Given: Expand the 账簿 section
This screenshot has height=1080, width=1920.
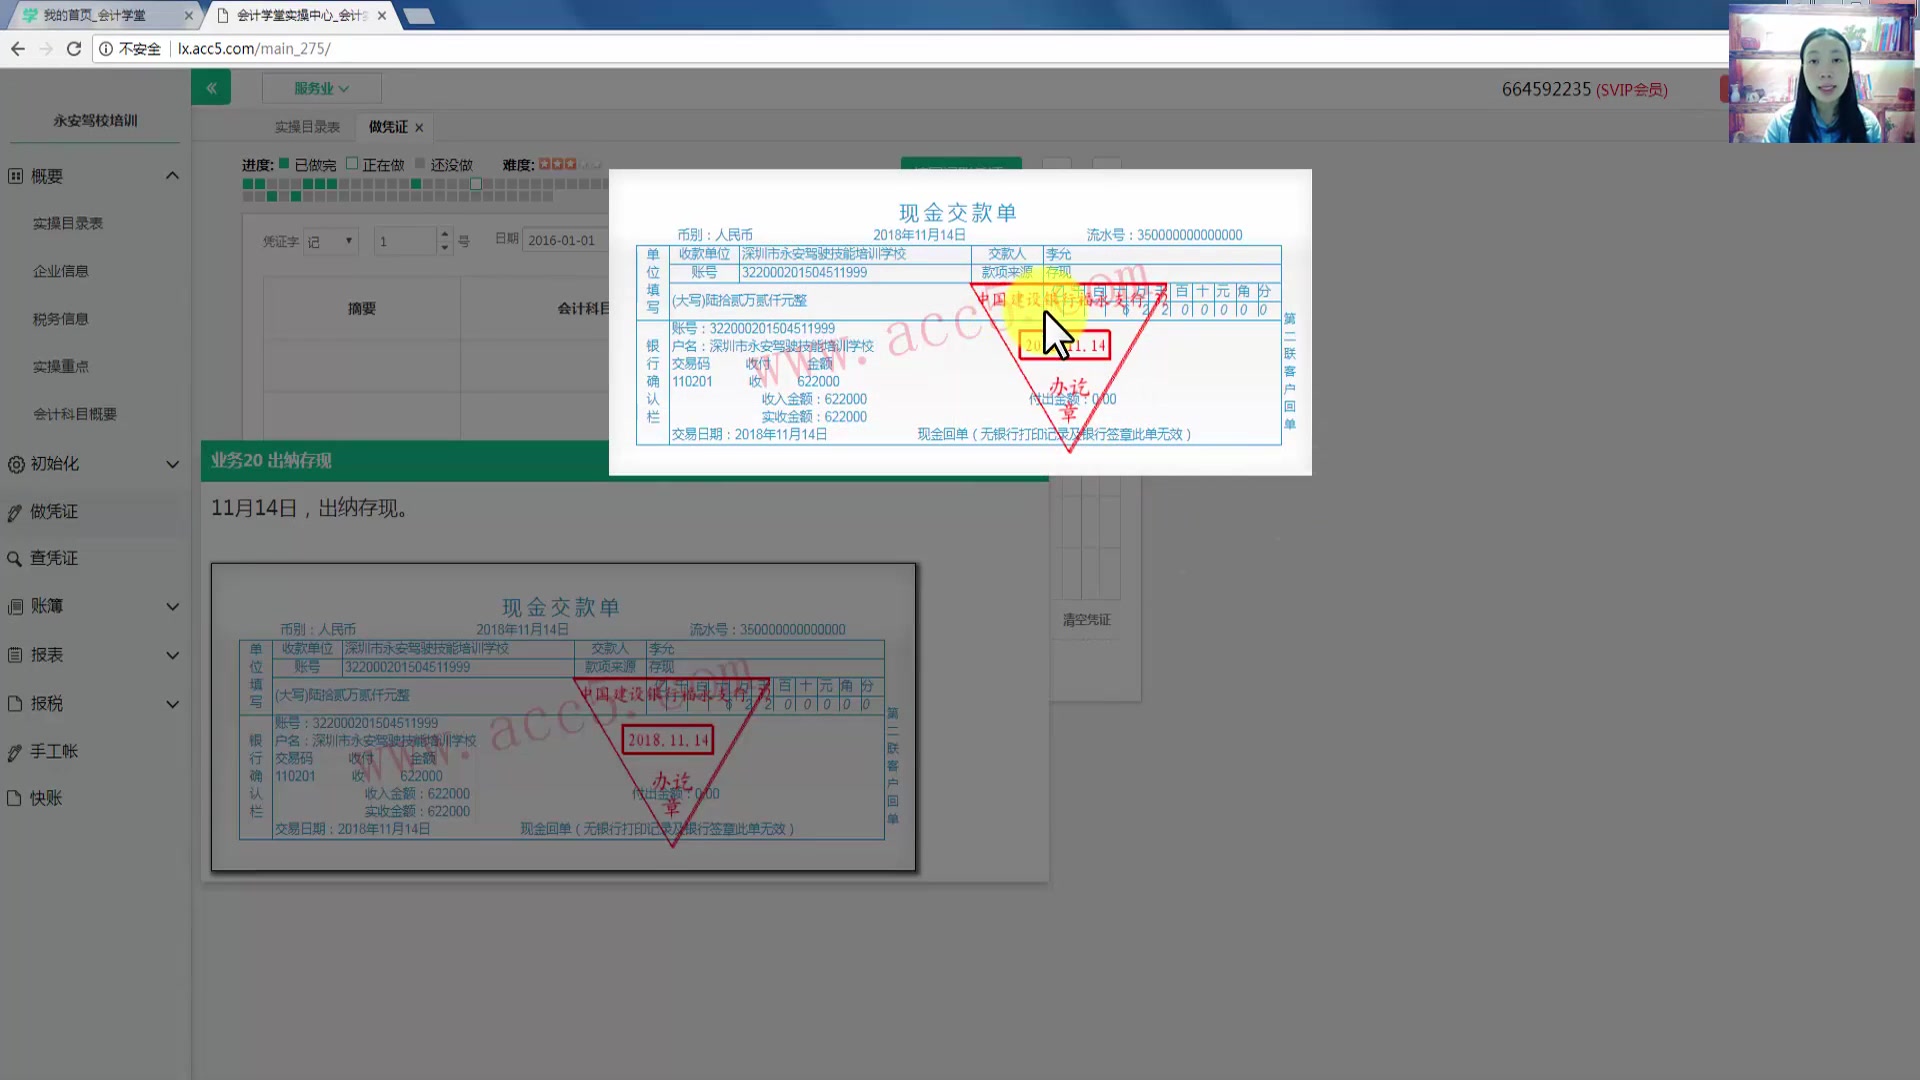Looking at the screenshot, I should click(x=172, y=607).
